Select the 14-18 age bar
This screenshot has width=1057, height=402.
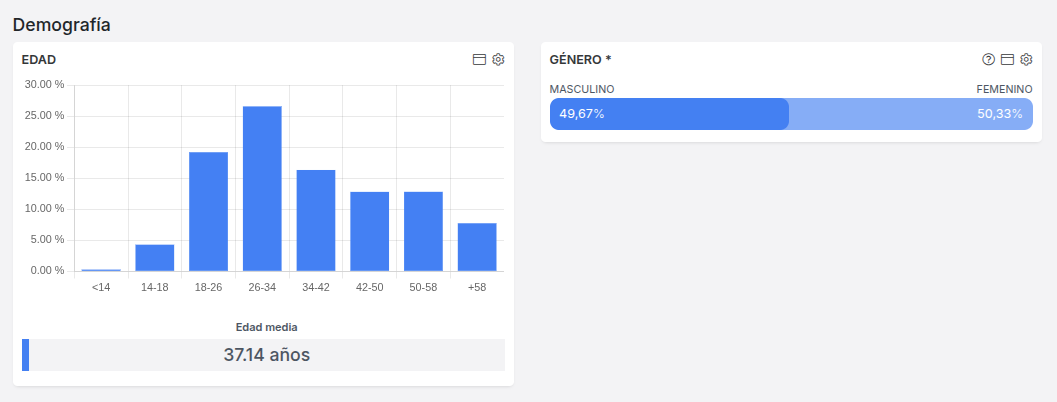(155, 258)
